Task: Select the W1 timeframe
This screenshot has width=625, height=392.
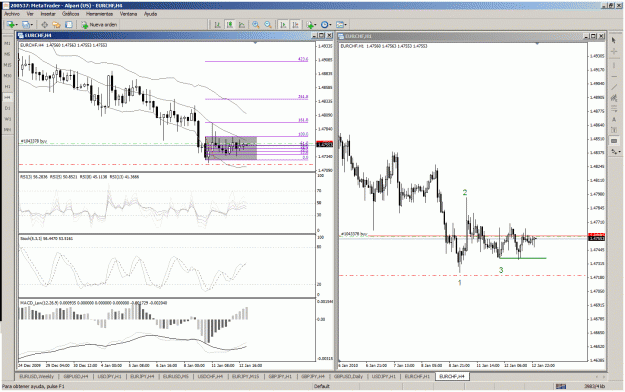Action: click(8, 119)
